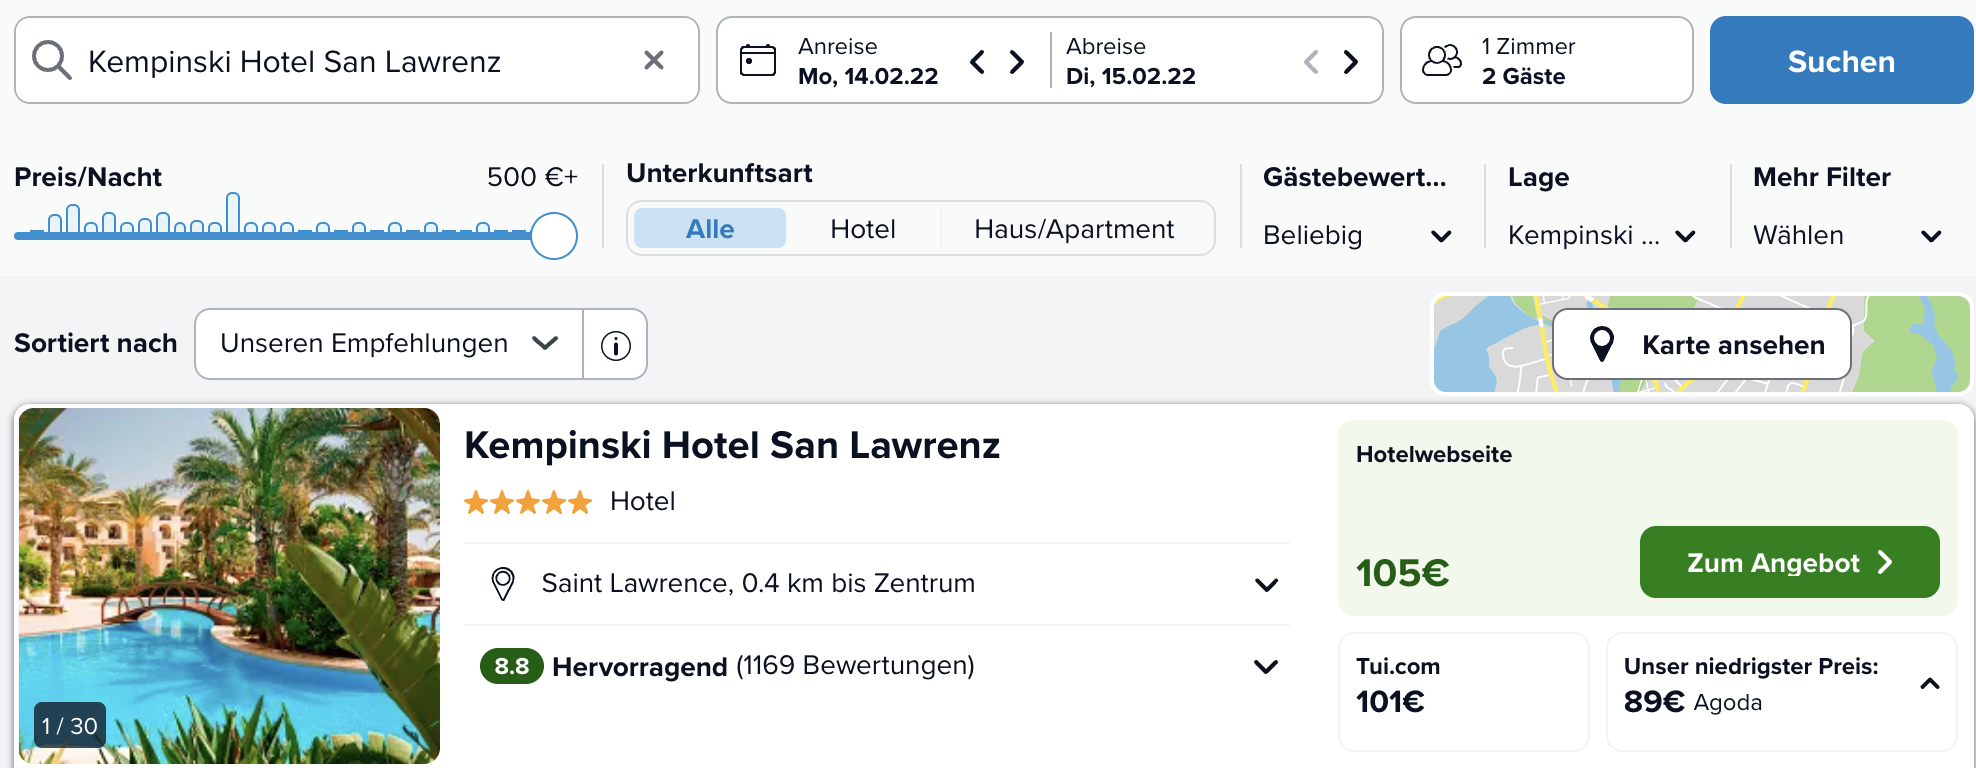Click the green Zum Angebot button
1976x768 pixels.
tap(1789, 562)
